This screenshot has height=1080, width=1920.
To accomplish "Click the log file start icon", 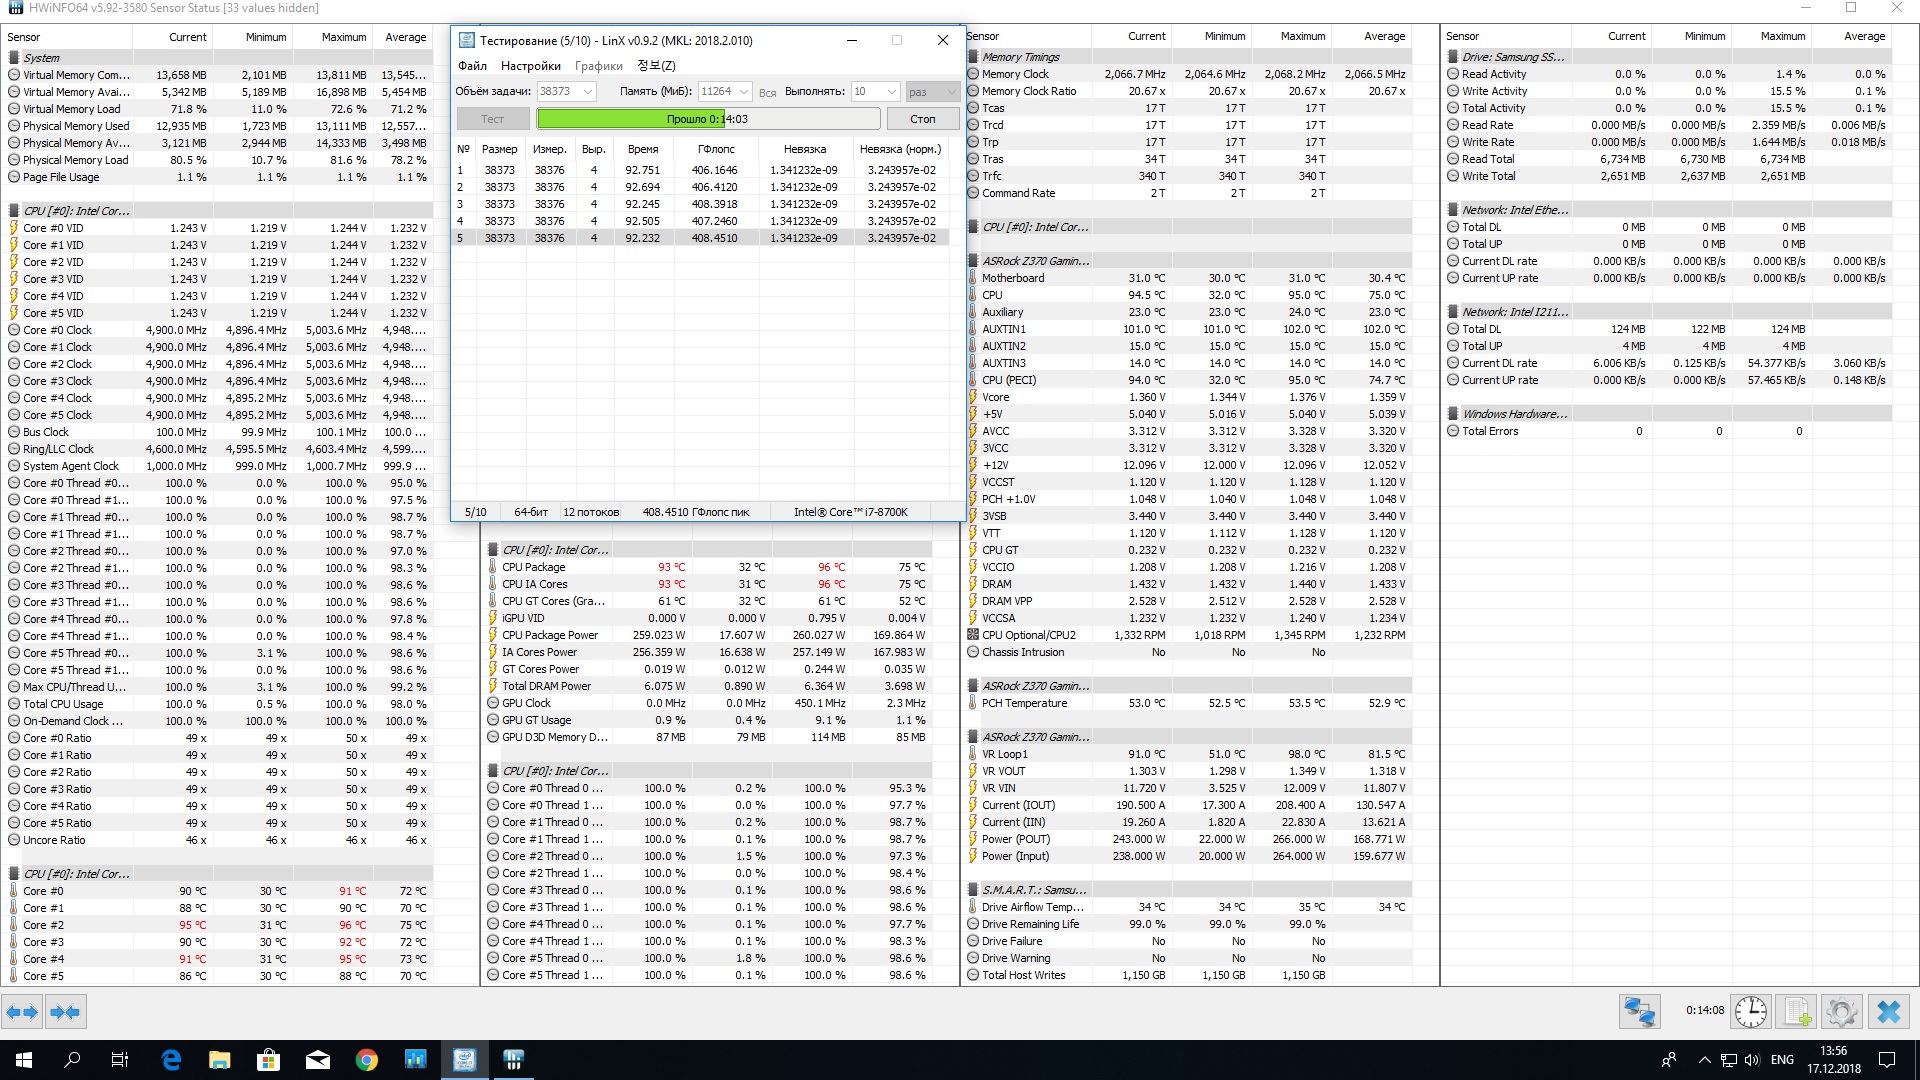I will click(1797, 1012).
